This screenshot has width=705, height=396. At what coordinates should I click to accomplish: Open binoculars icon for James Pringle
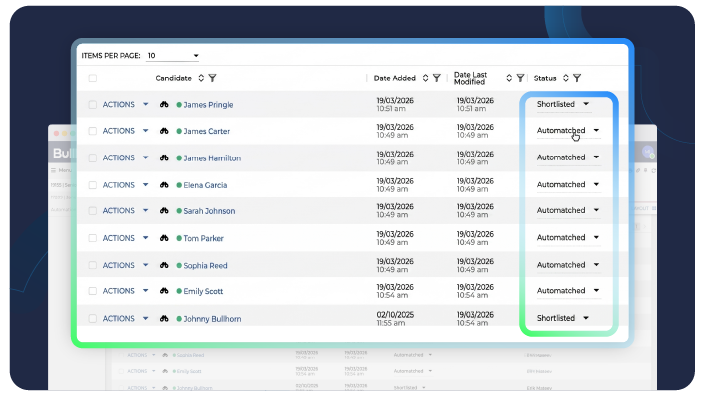pos(164,104)
